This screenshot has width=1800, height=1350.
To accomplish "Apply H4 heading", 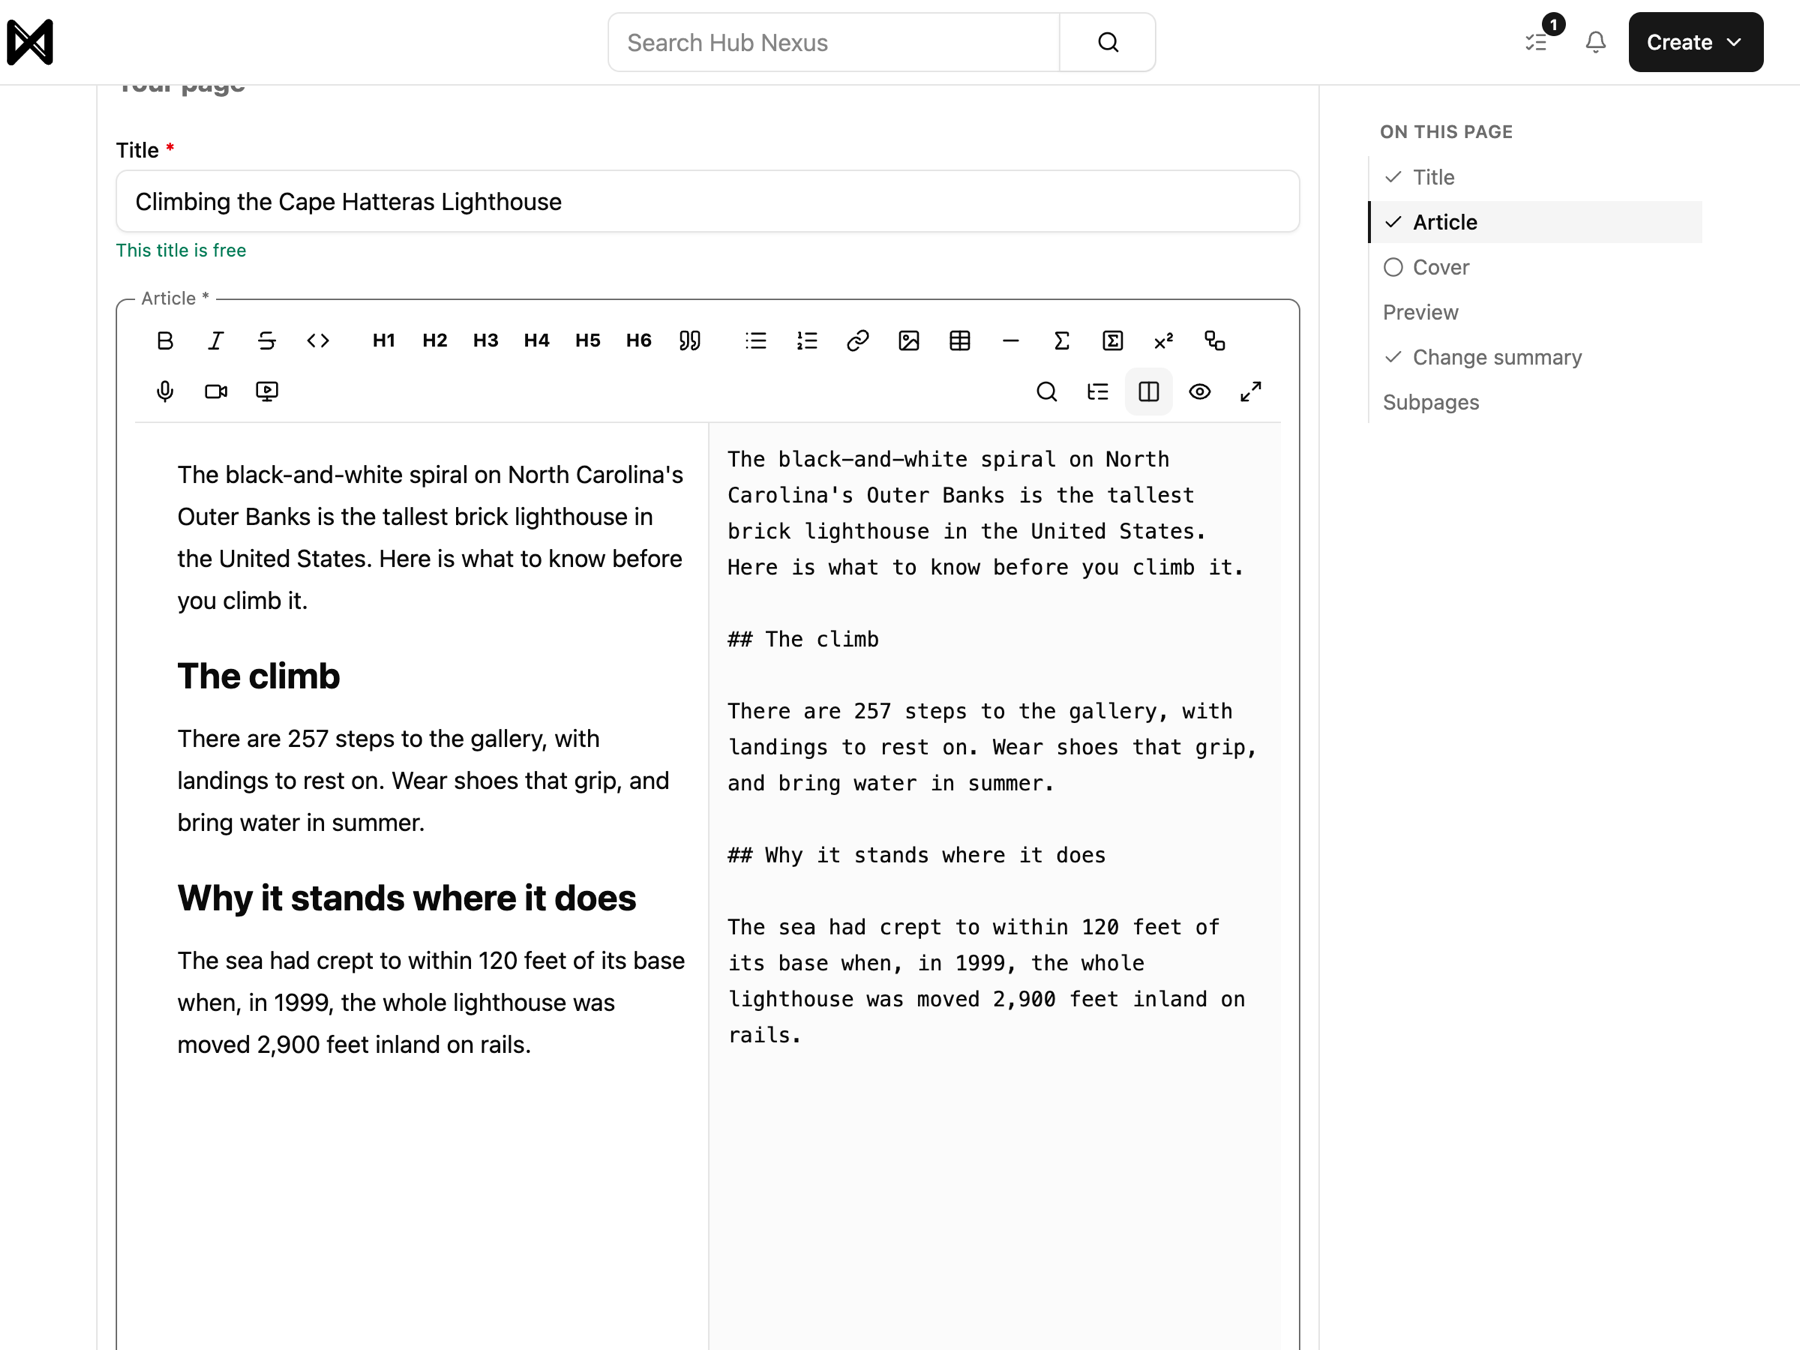I will [x=537, y=341].
